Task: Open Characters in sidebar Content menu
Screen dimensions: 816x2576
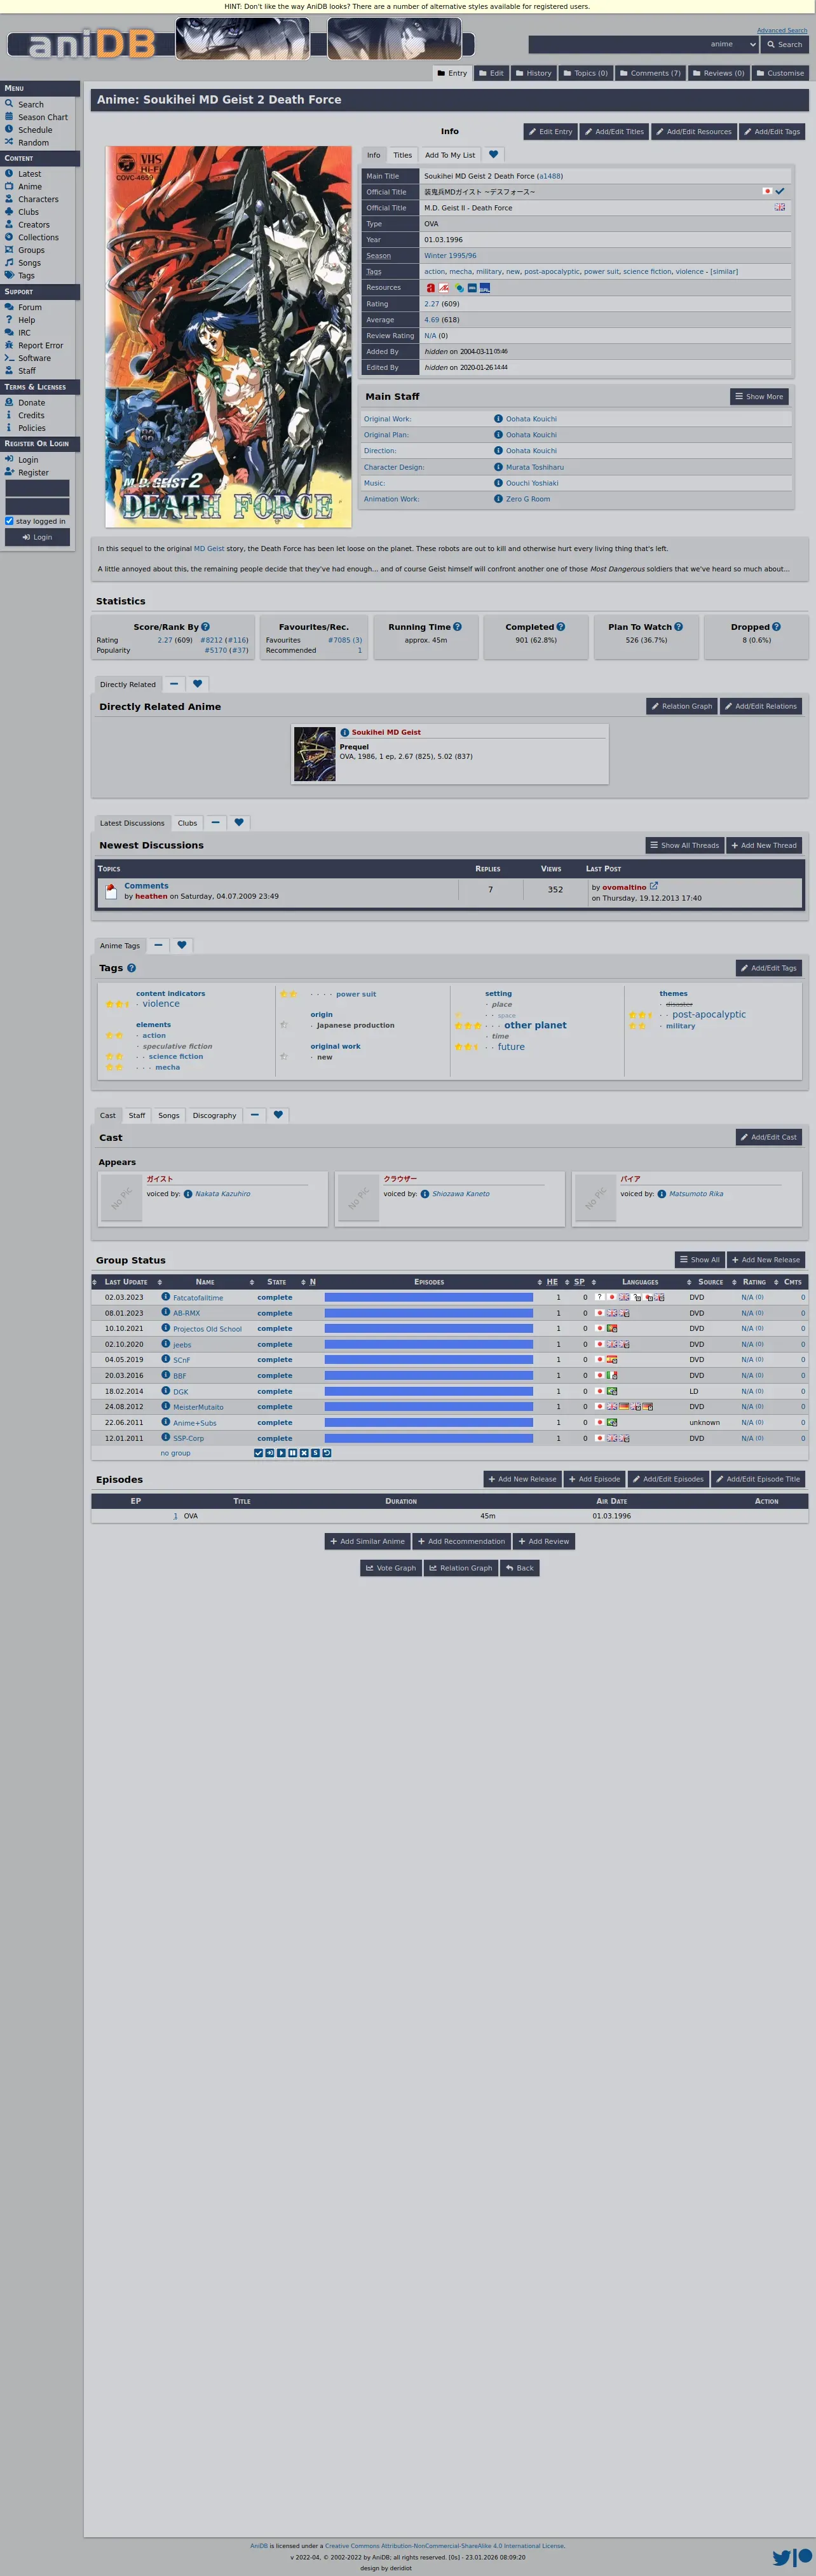Action: 38,199
